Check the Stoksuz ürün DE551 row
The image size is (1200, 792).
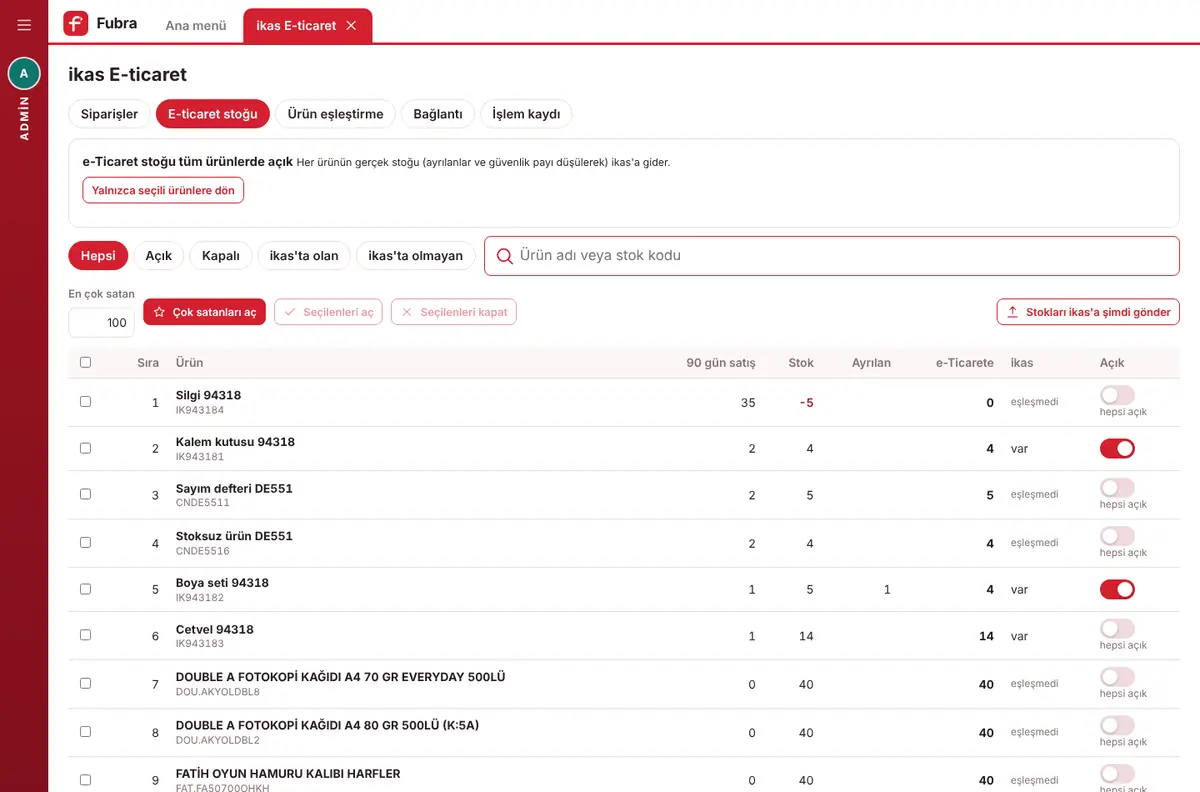pos(85,542)
